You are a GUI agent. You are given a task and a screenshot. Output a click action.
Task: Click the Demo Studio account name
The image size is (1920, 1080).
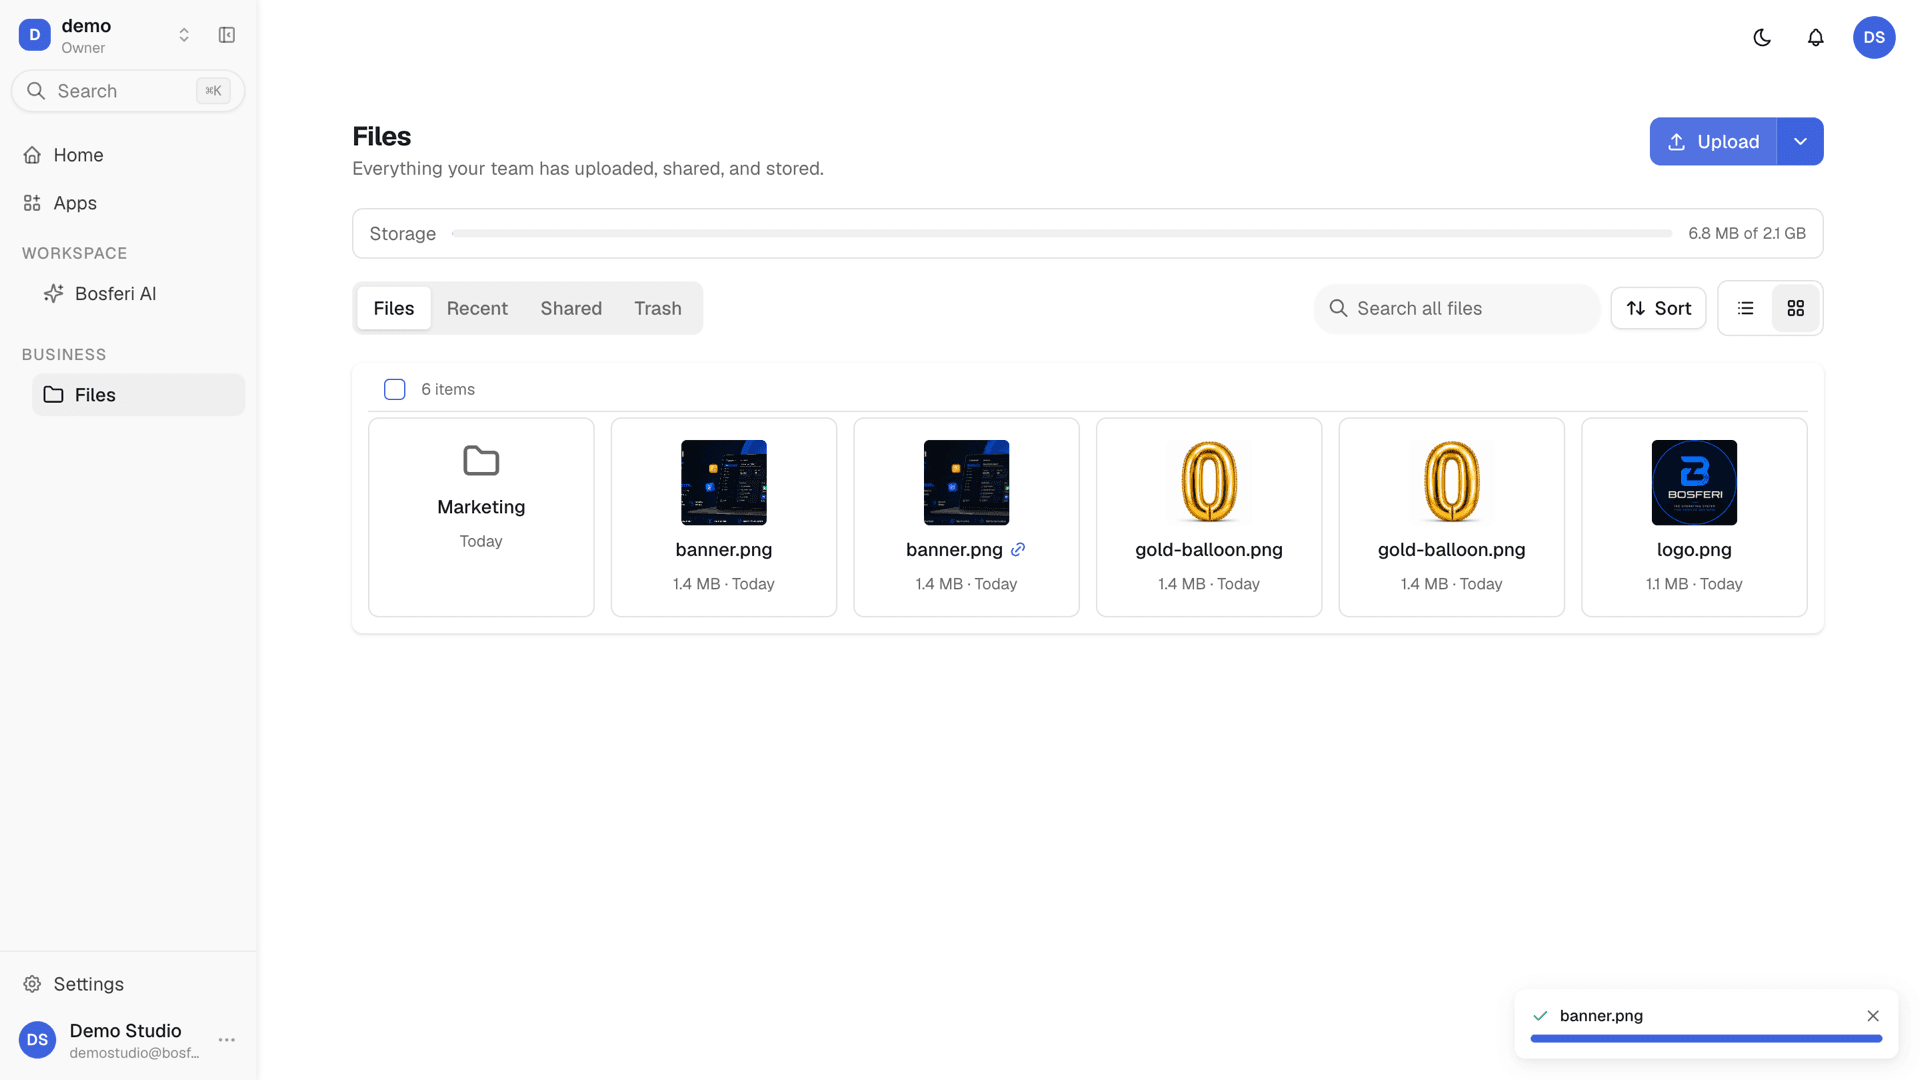coord(125,1030)
